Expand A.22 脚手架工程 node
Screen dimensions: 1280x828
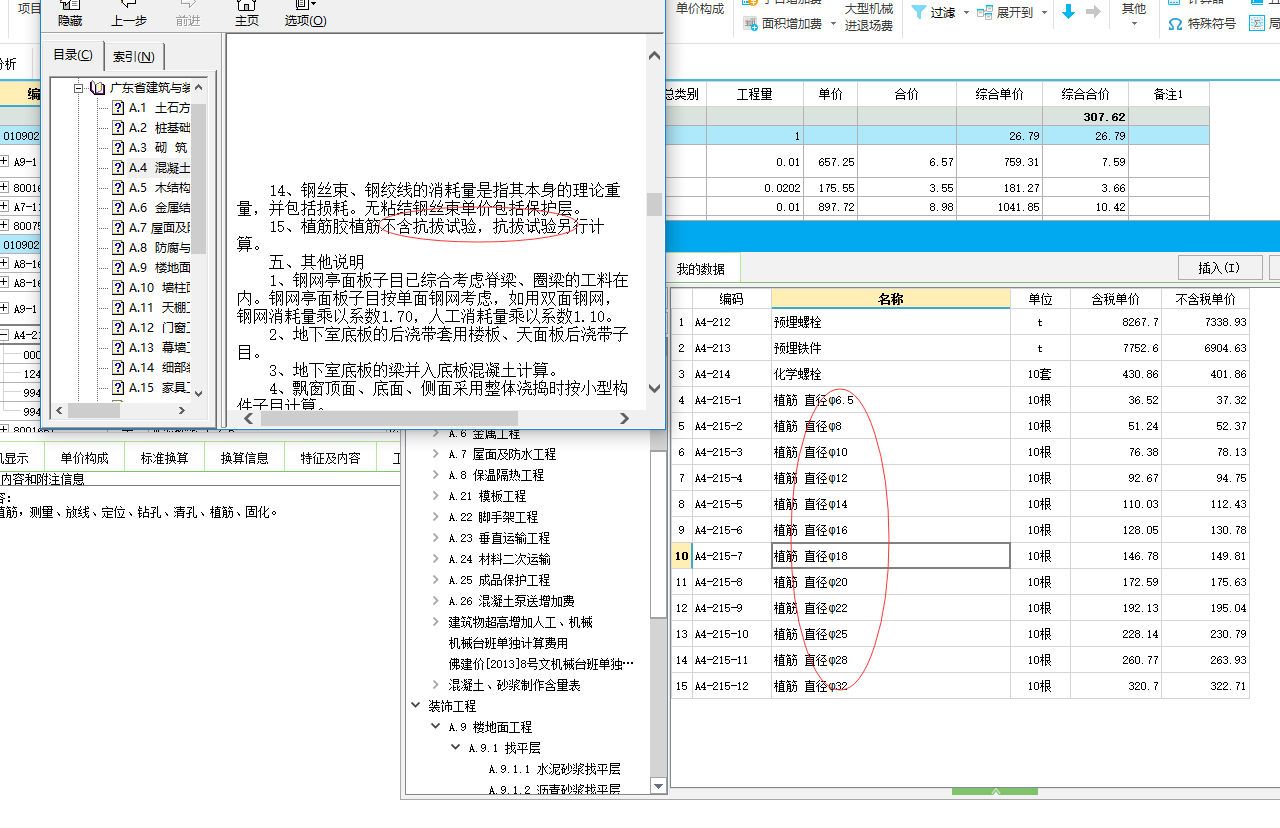pyautogui.click(x=436, y=517)
